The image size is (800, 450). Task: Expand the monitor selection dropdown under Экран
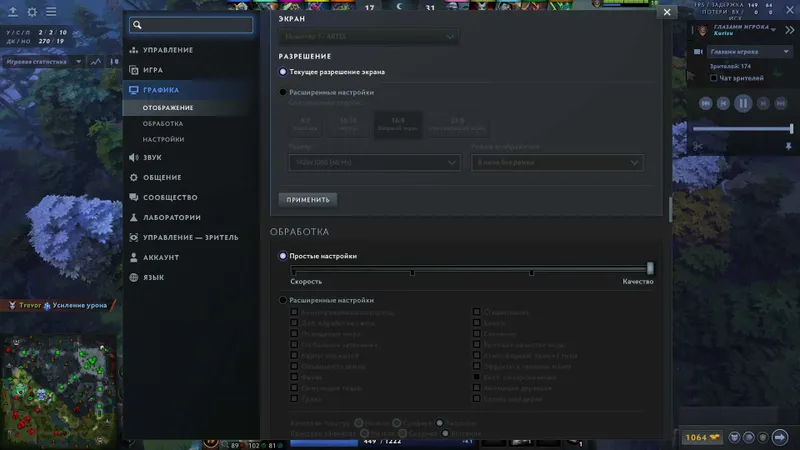pyautogui.click(x=368, y=37)
